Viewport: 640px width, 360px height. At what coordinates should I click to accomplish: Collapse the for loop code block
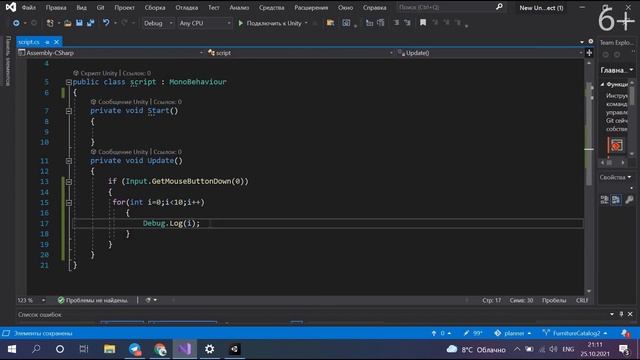(x=69, y=202)
